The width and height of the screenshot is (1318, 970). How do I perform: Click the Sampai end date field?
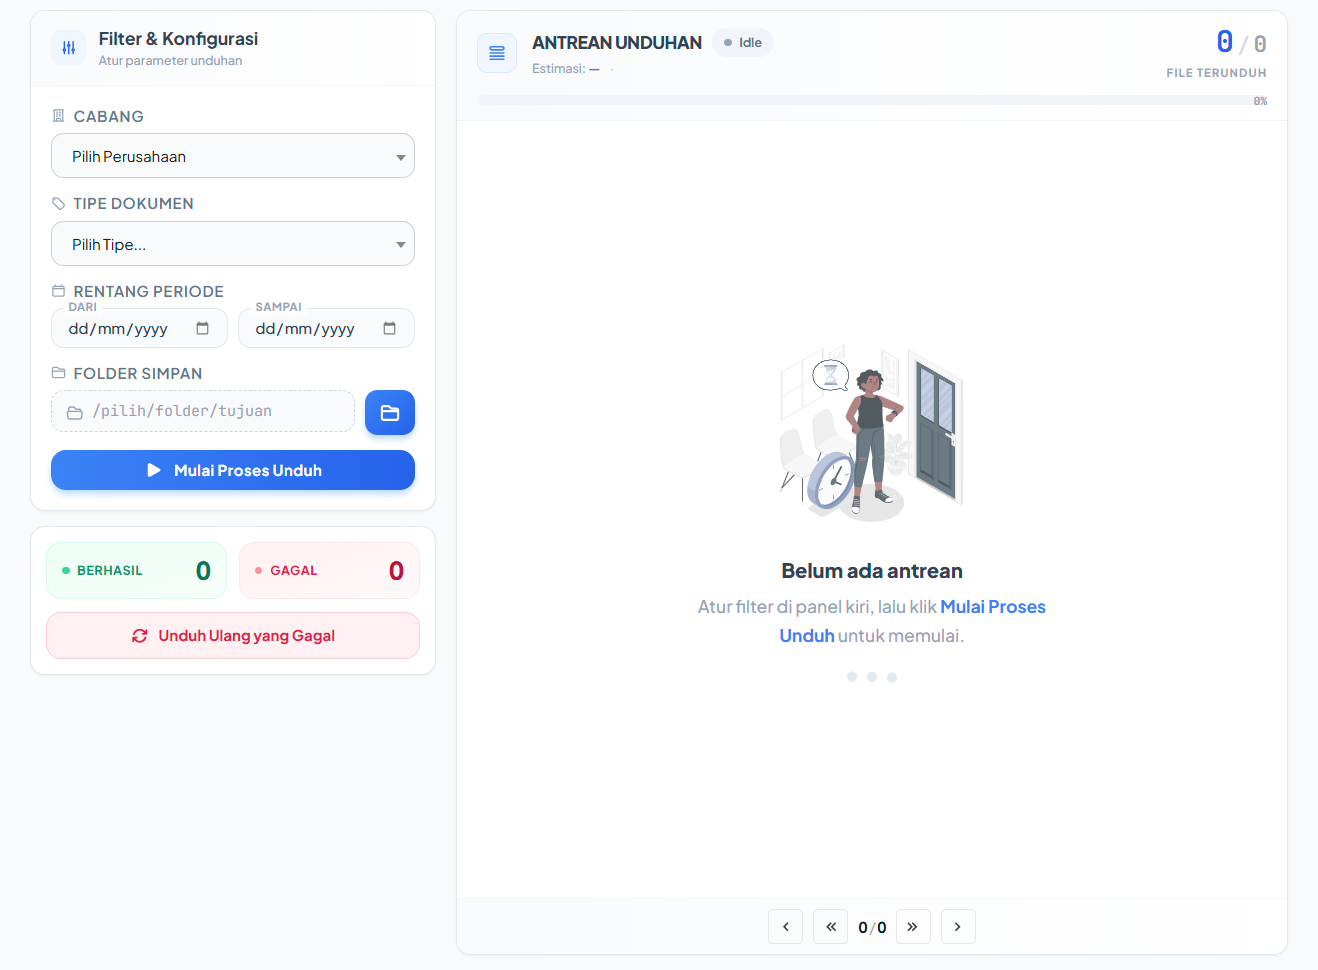(x=310, y=329)
